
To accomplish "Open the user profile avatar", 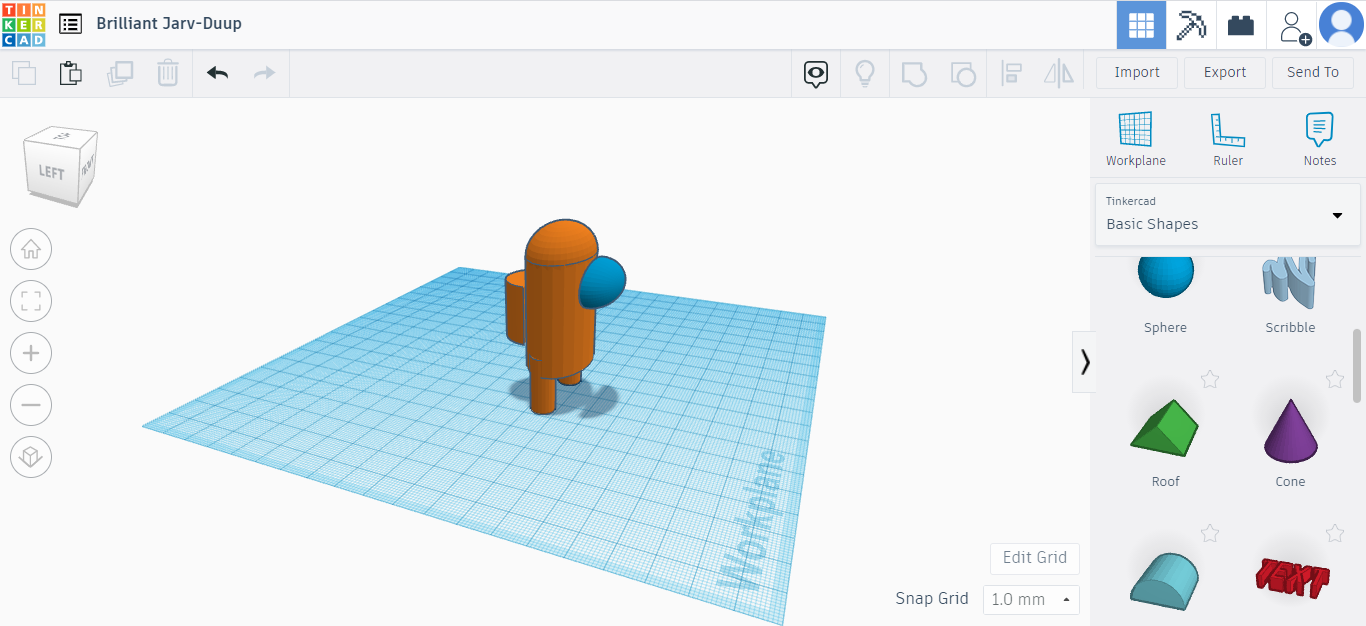I will click(1341, 25).
